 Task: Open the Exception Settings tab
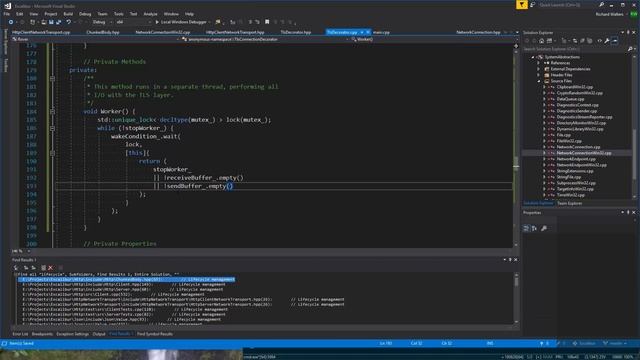72,334
